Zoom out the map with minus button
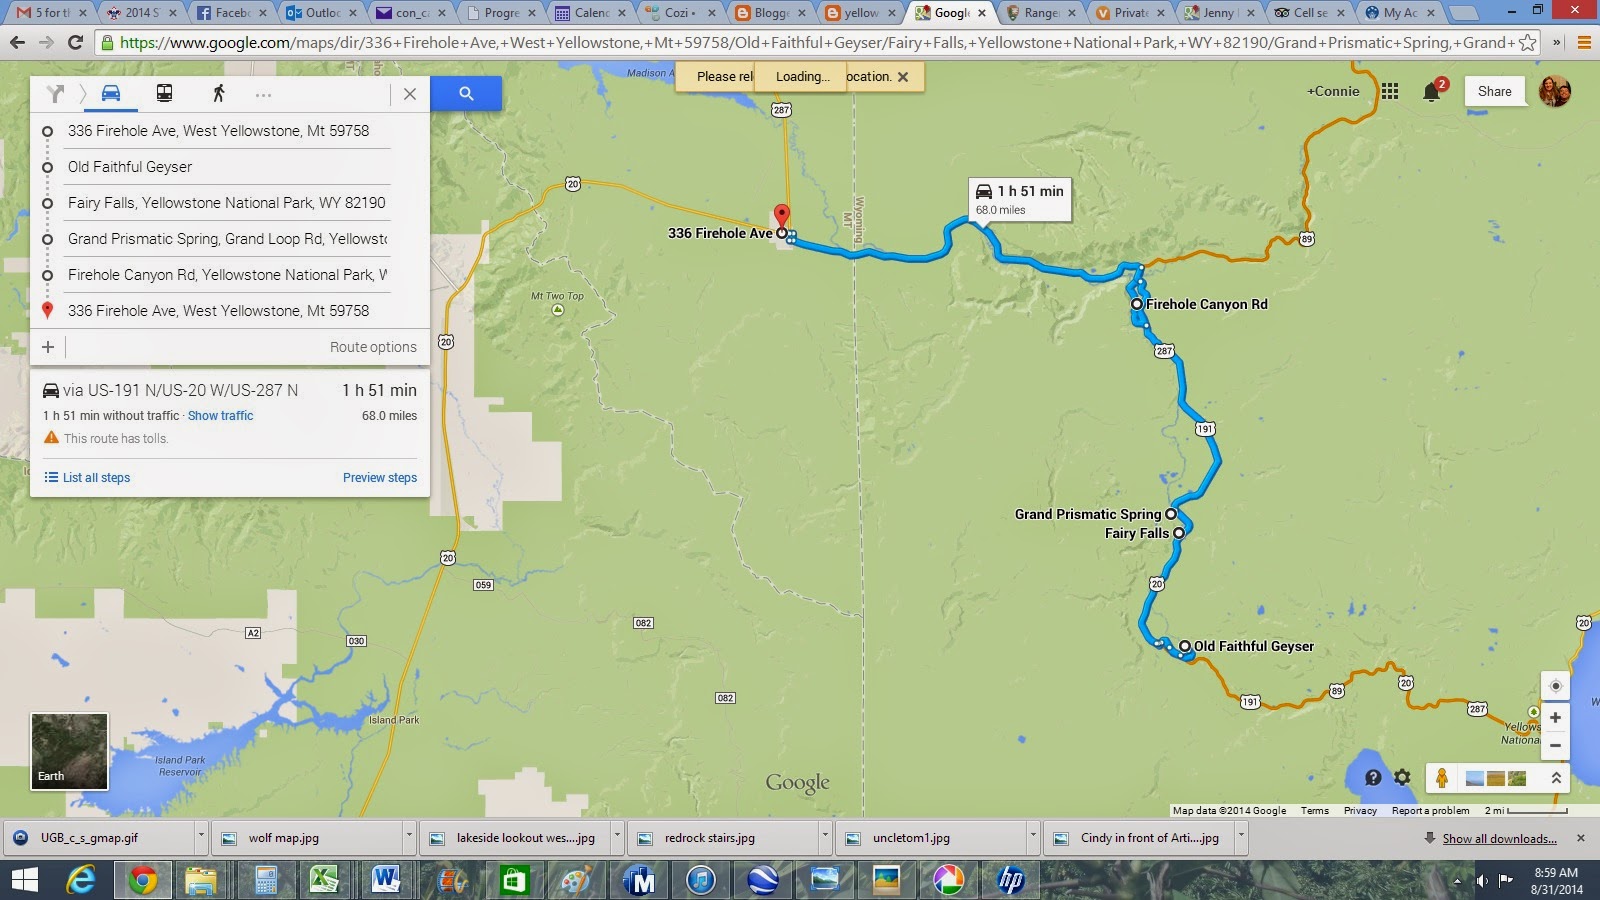1600x900 pixels. (x=1555, y=745)
